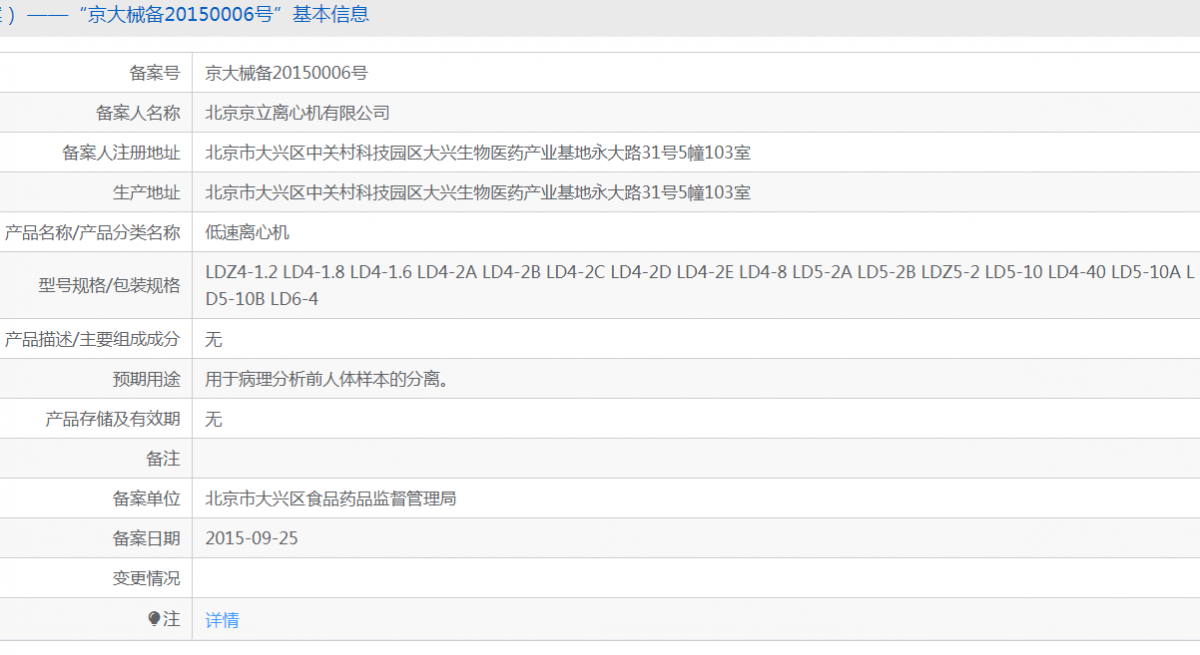Select the date 2015-09-25
This screenshot has width=1200, height=655.
(251, 539)
